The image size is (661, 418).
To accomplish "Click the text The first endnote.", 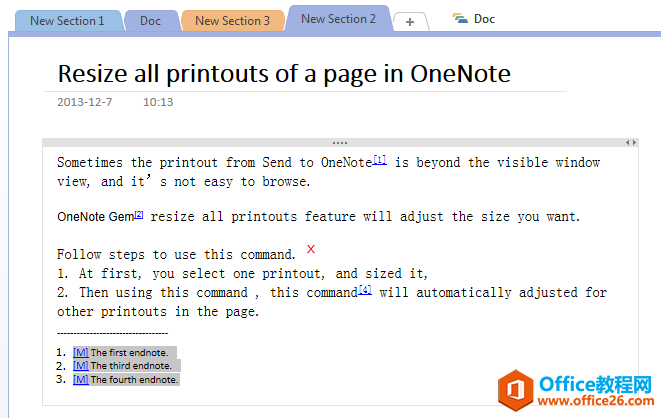I will (129, 353).
